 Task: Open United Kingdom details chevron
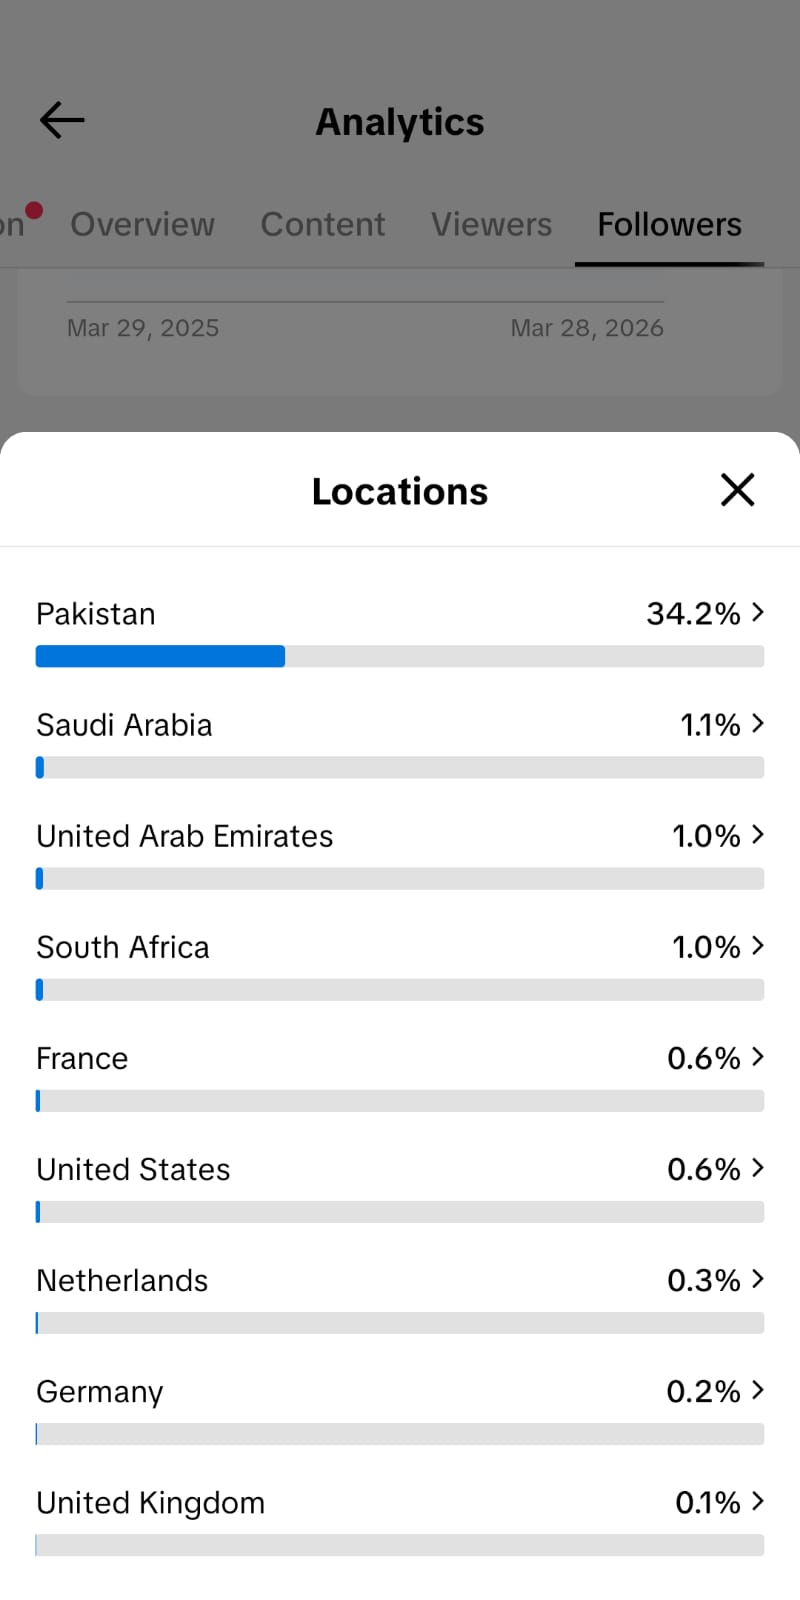click(x=758, y=1500)
